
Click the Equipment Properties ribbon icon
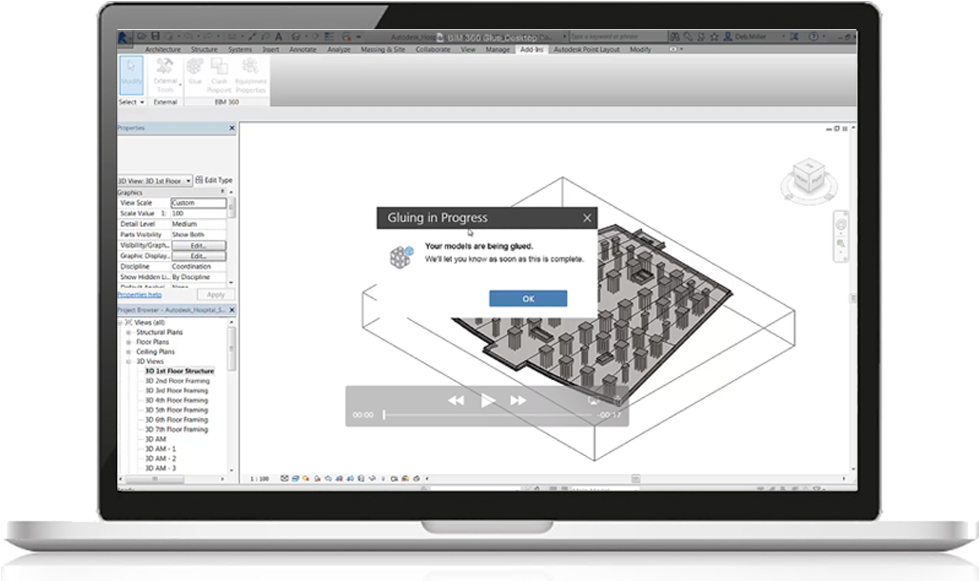(250, 67)
